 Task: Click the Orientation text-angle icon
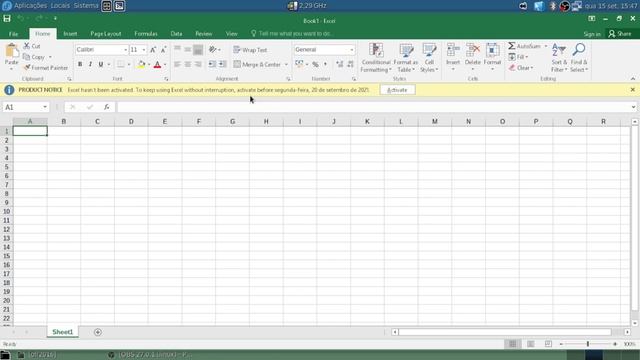(x=213, y=49)
